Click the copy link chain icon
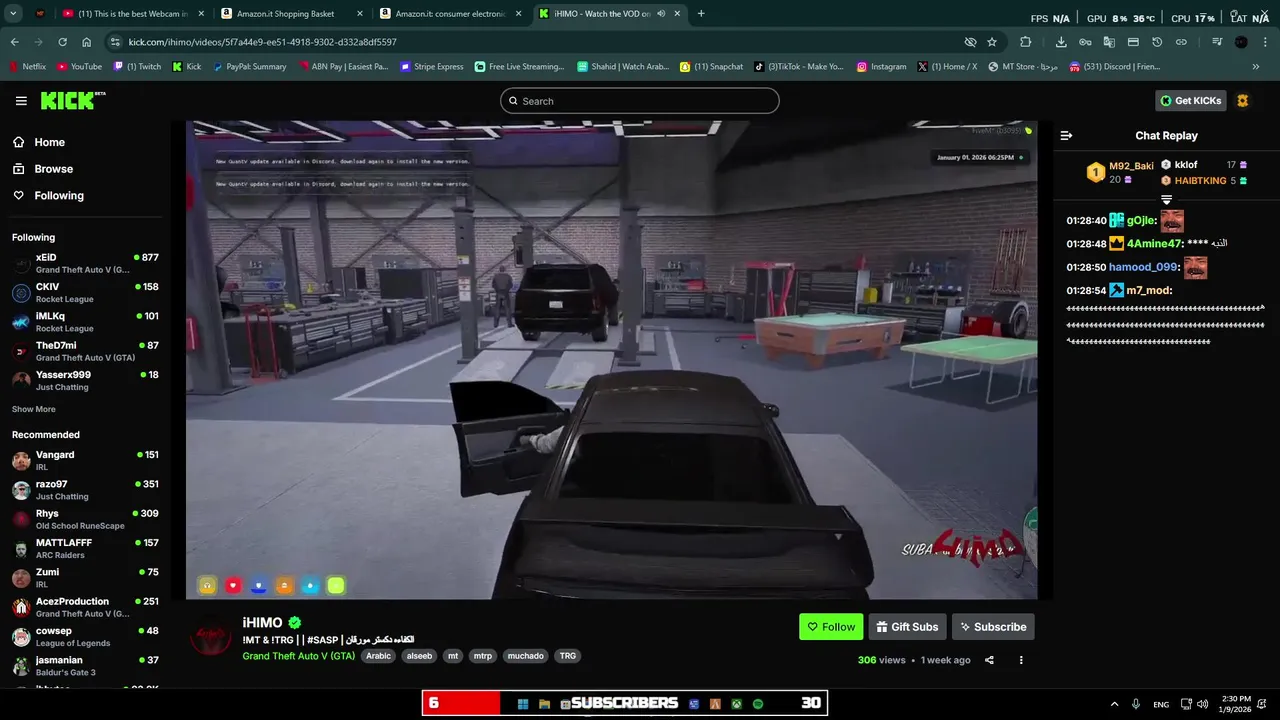This screenshot has height=720, width=1280. [x=1181, y=42]
